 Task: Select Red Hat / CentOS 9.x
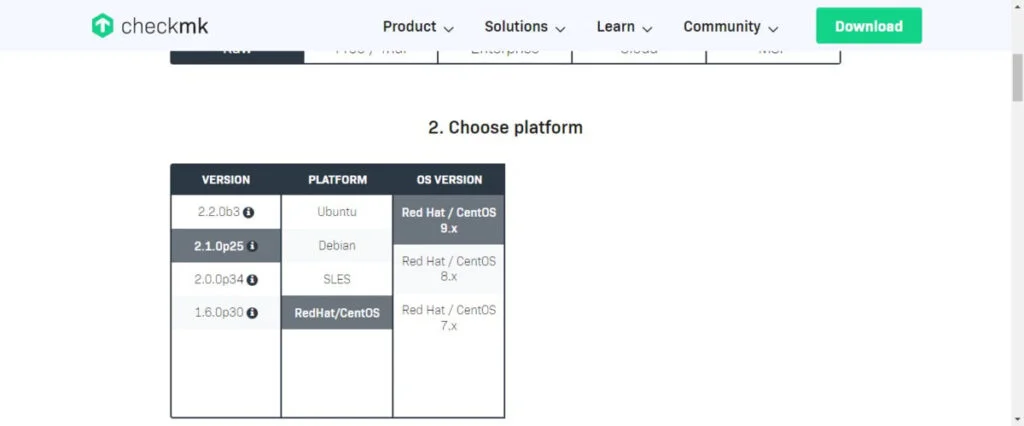[x=449, y=220]
